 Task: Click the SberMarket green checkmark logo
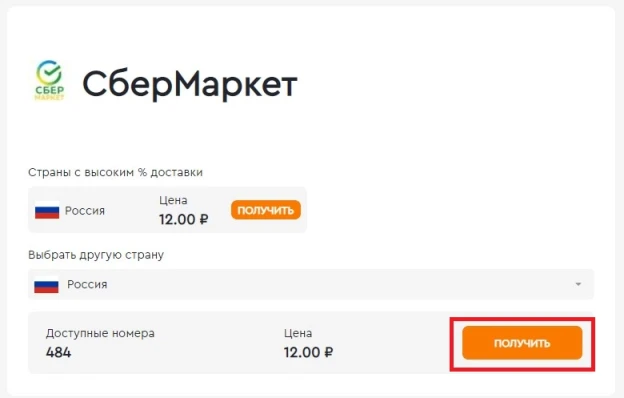tap(49, 81)
